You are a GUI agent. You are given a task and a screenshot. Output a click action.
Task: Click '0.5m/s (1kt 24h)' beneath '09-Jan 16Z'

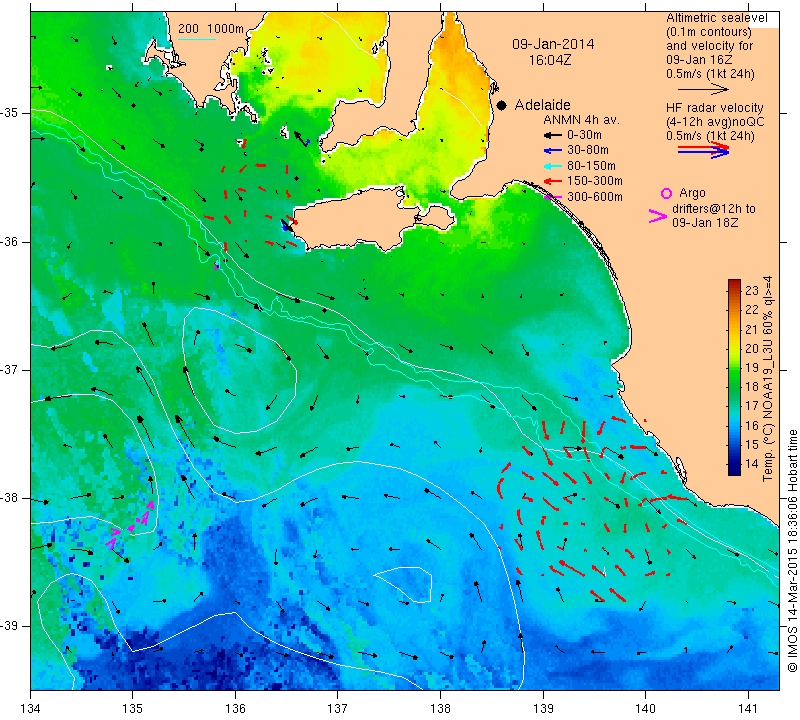coord(710,74)
